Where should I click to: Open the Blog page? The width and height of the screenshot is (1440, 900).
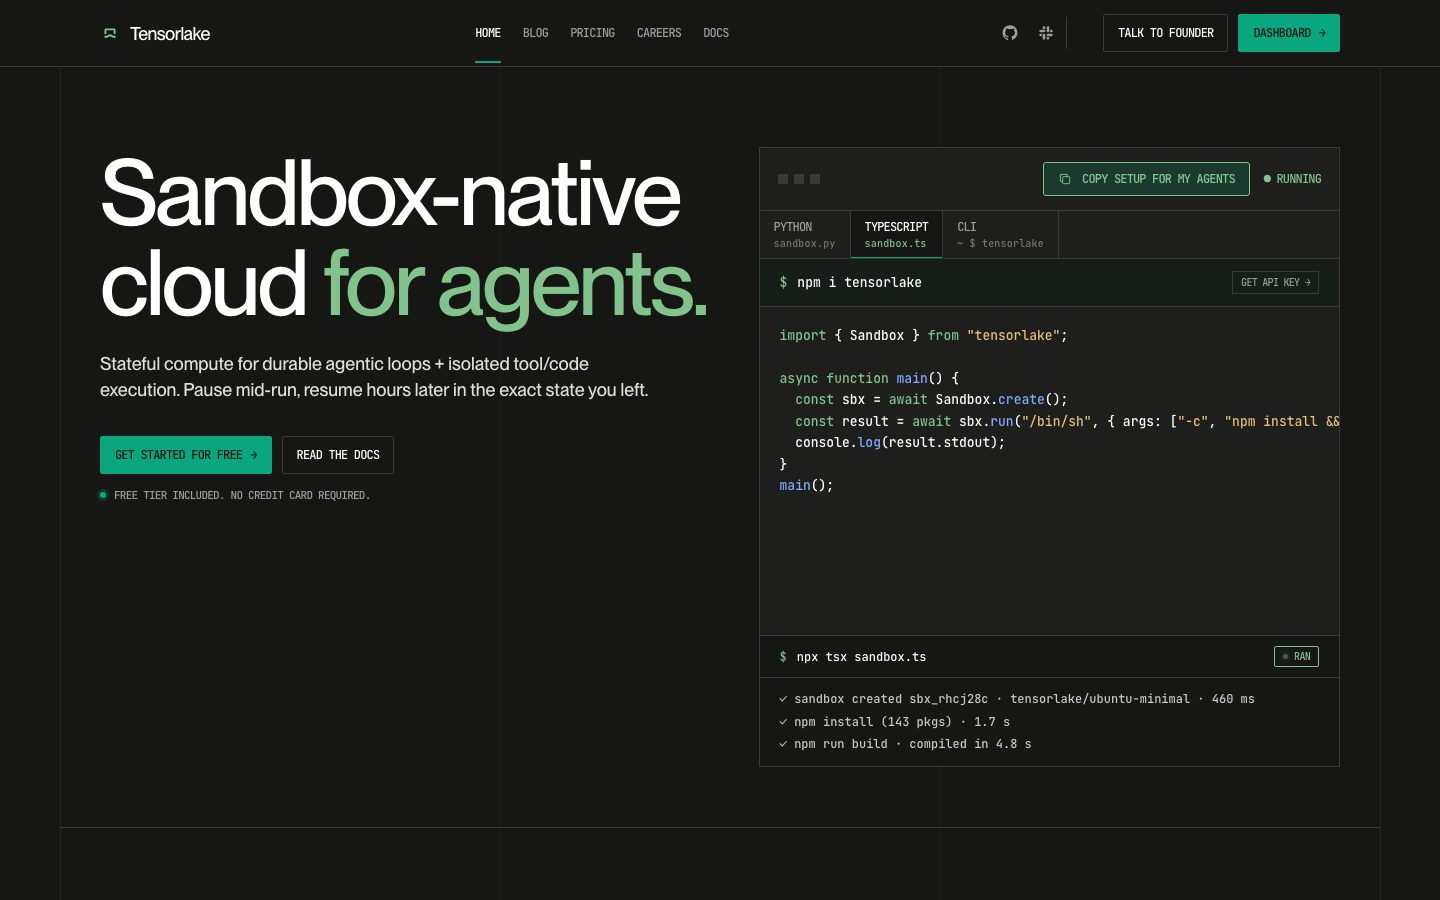click(x=536, y=33)
